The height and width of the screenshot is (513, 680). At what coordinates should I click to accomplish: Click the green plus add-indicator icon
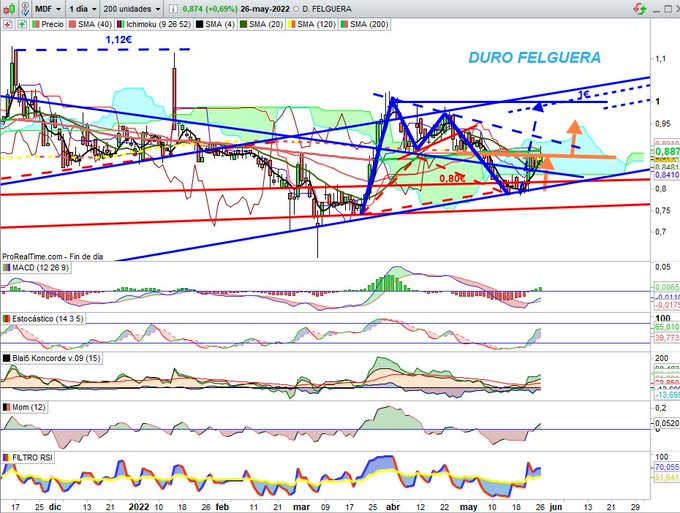point(21,25)
